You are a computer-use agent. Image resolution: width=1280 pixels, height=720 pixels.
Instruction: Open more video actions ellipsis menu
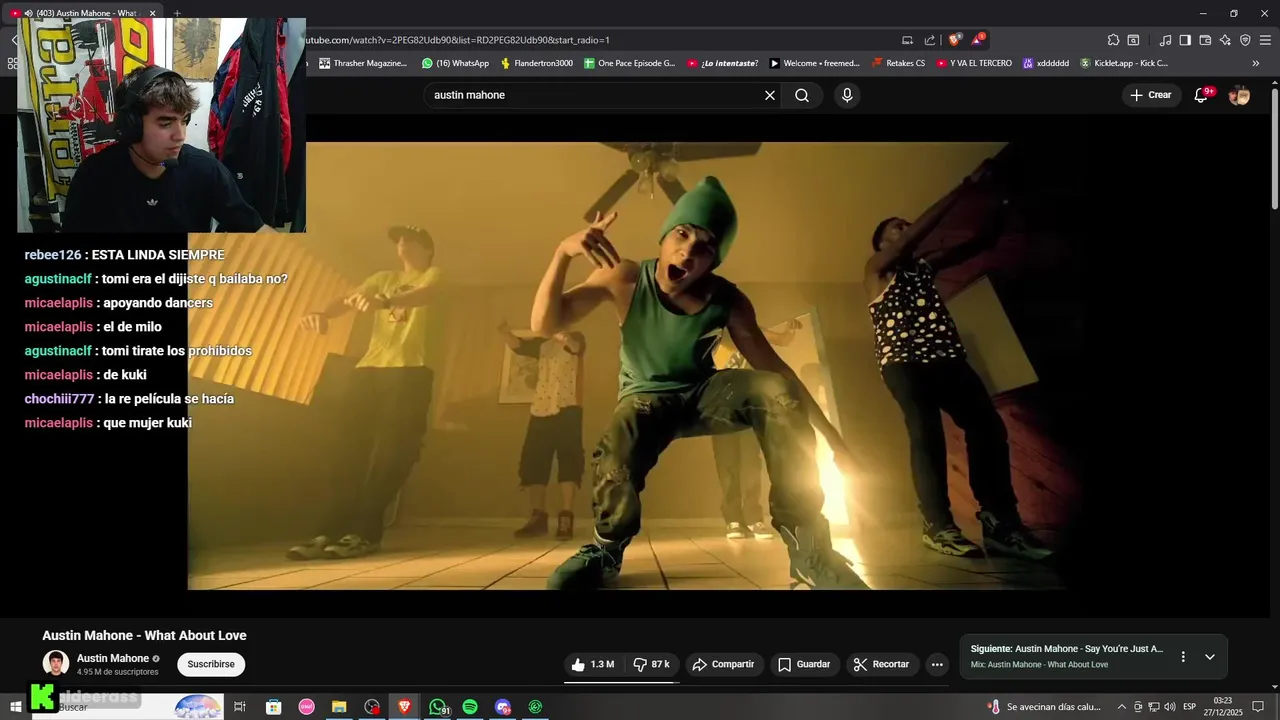point(937,664)
